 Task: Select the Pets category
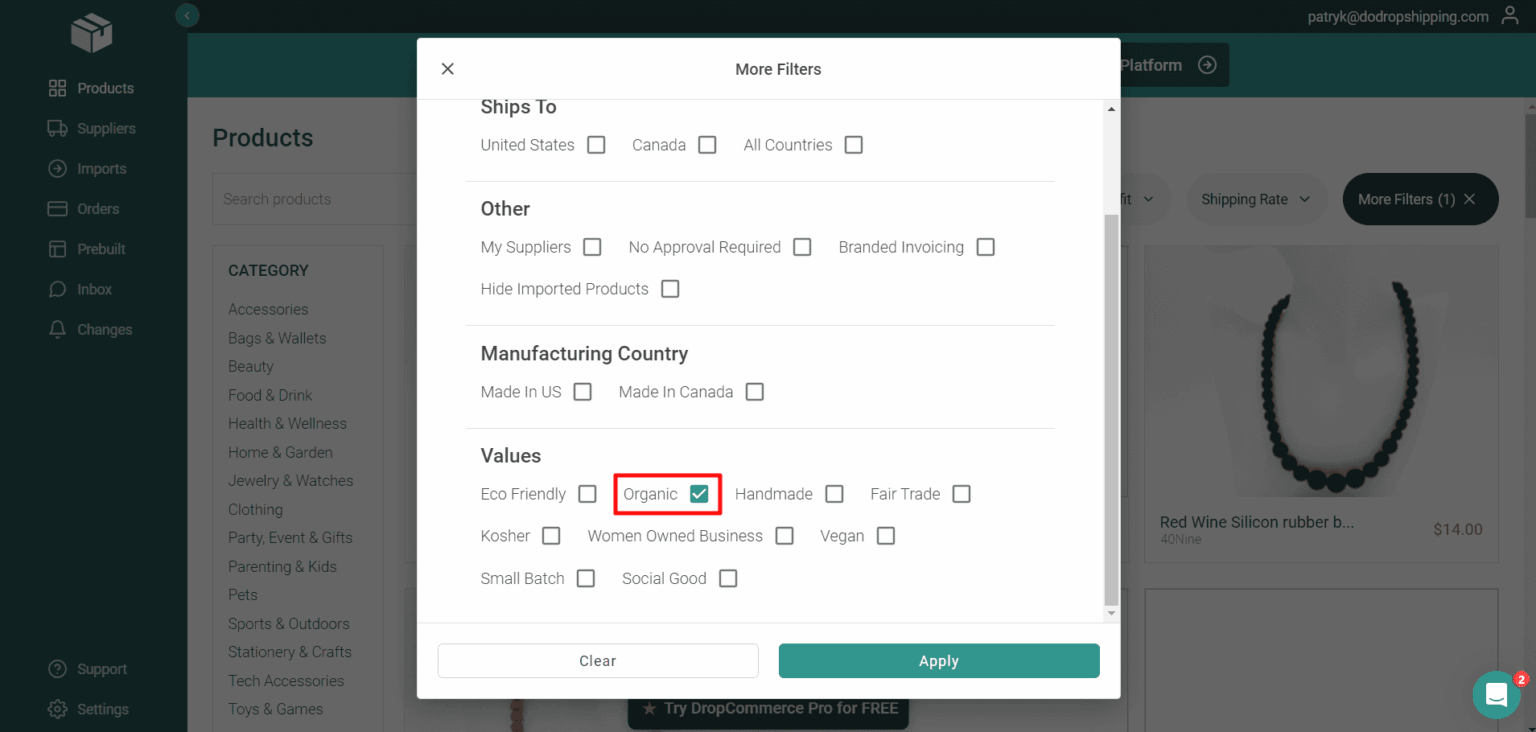[x=242, y=594]
